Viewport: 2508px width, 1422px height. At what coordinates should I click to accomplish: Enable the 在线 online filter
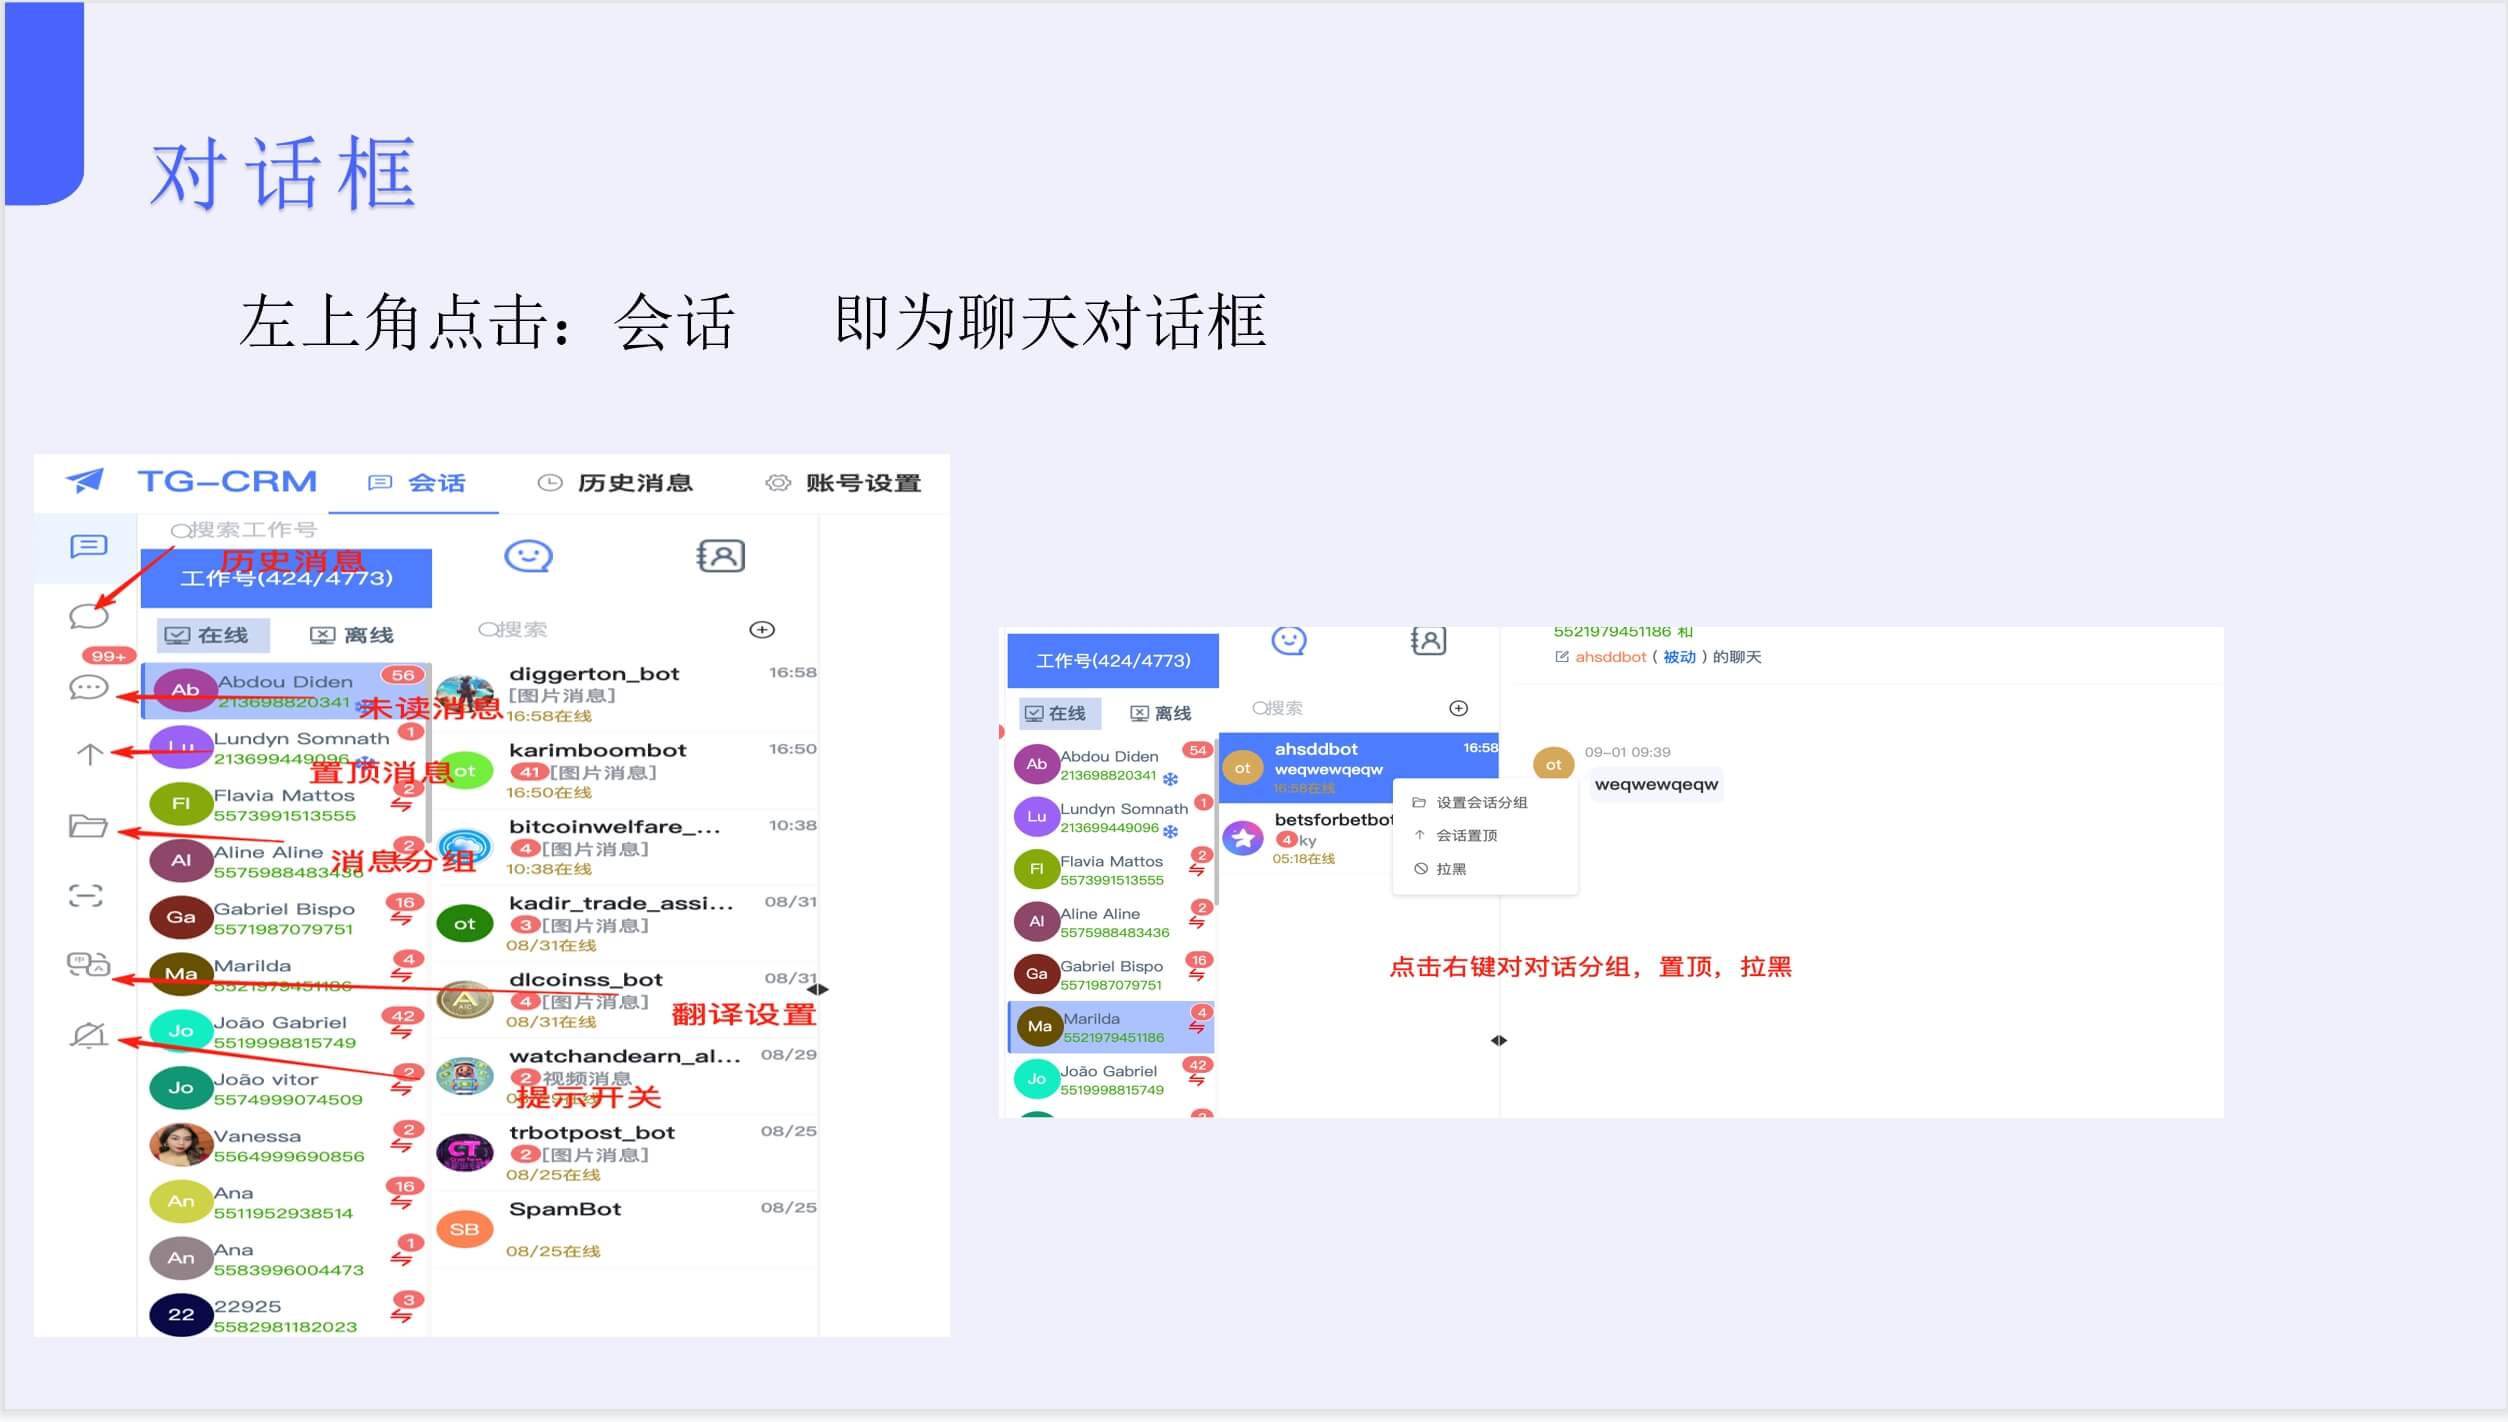point(212,634)
